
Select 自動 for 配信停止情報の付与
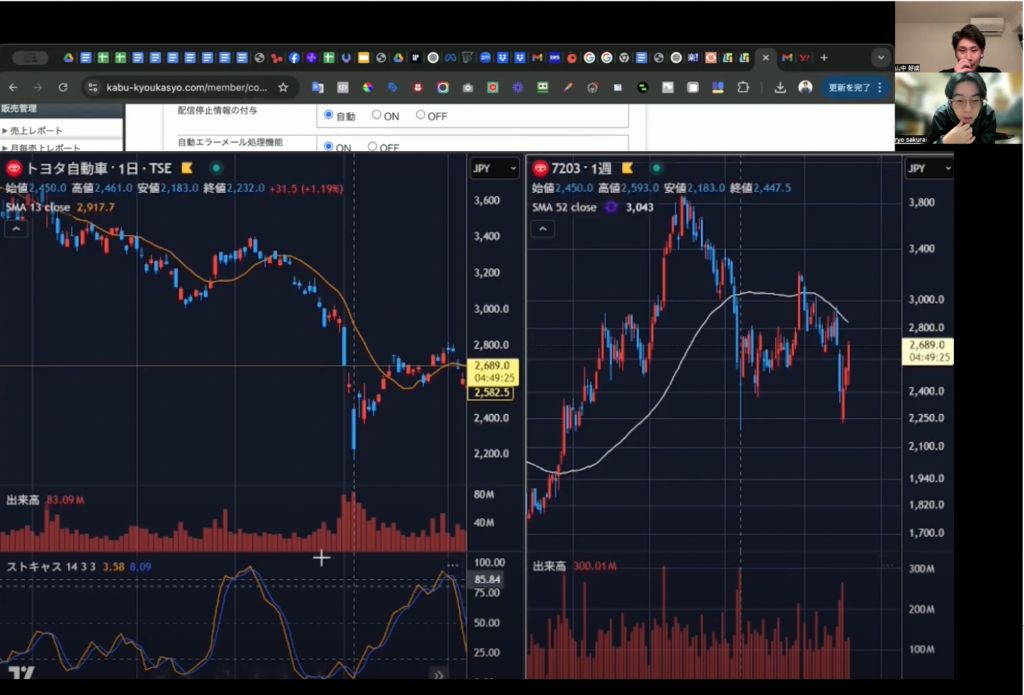pyautogui.click(x=328, y=114)
